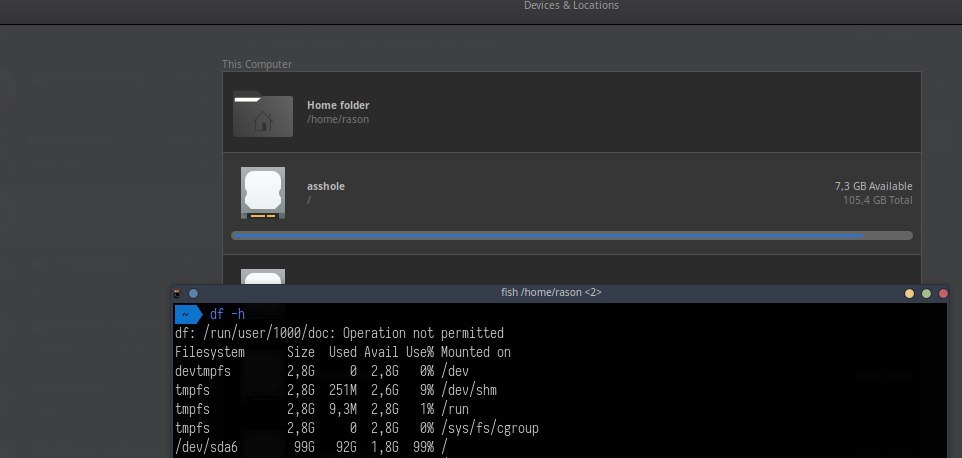Screen dimensions: 962x458
Task: Click terminal title fish /home/rason <2>
Action: coord(551,292)
